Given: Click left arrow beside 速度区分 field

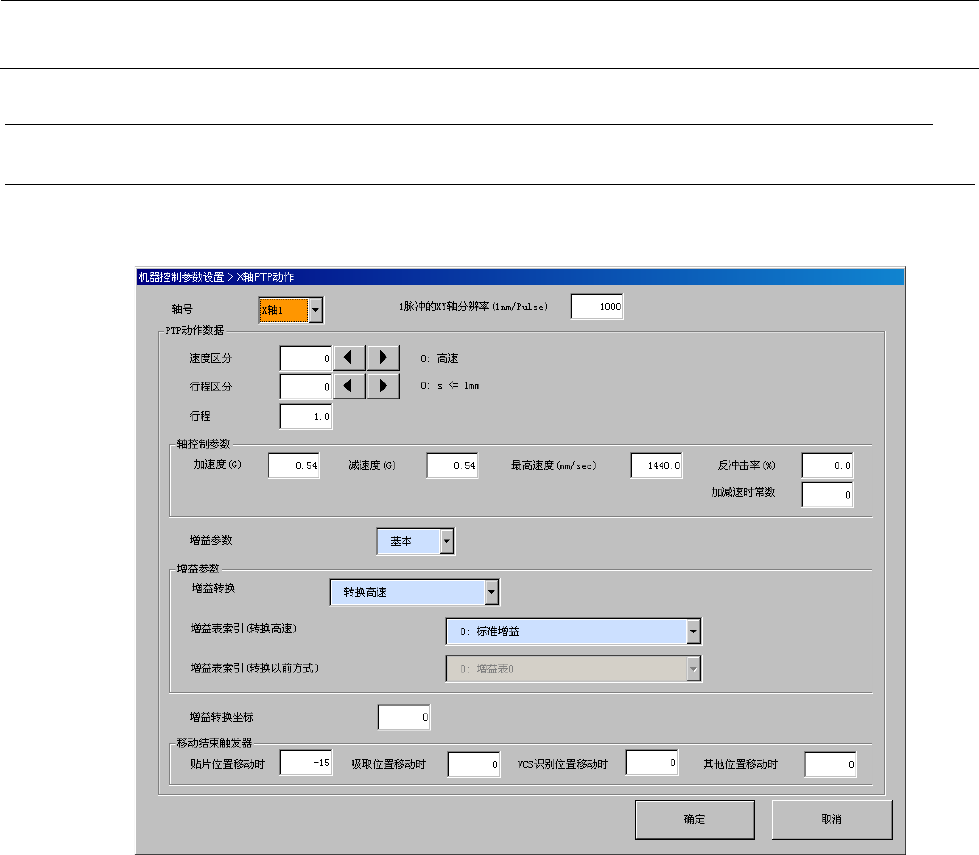Looking at the screenshot, I should click(349, 358).
